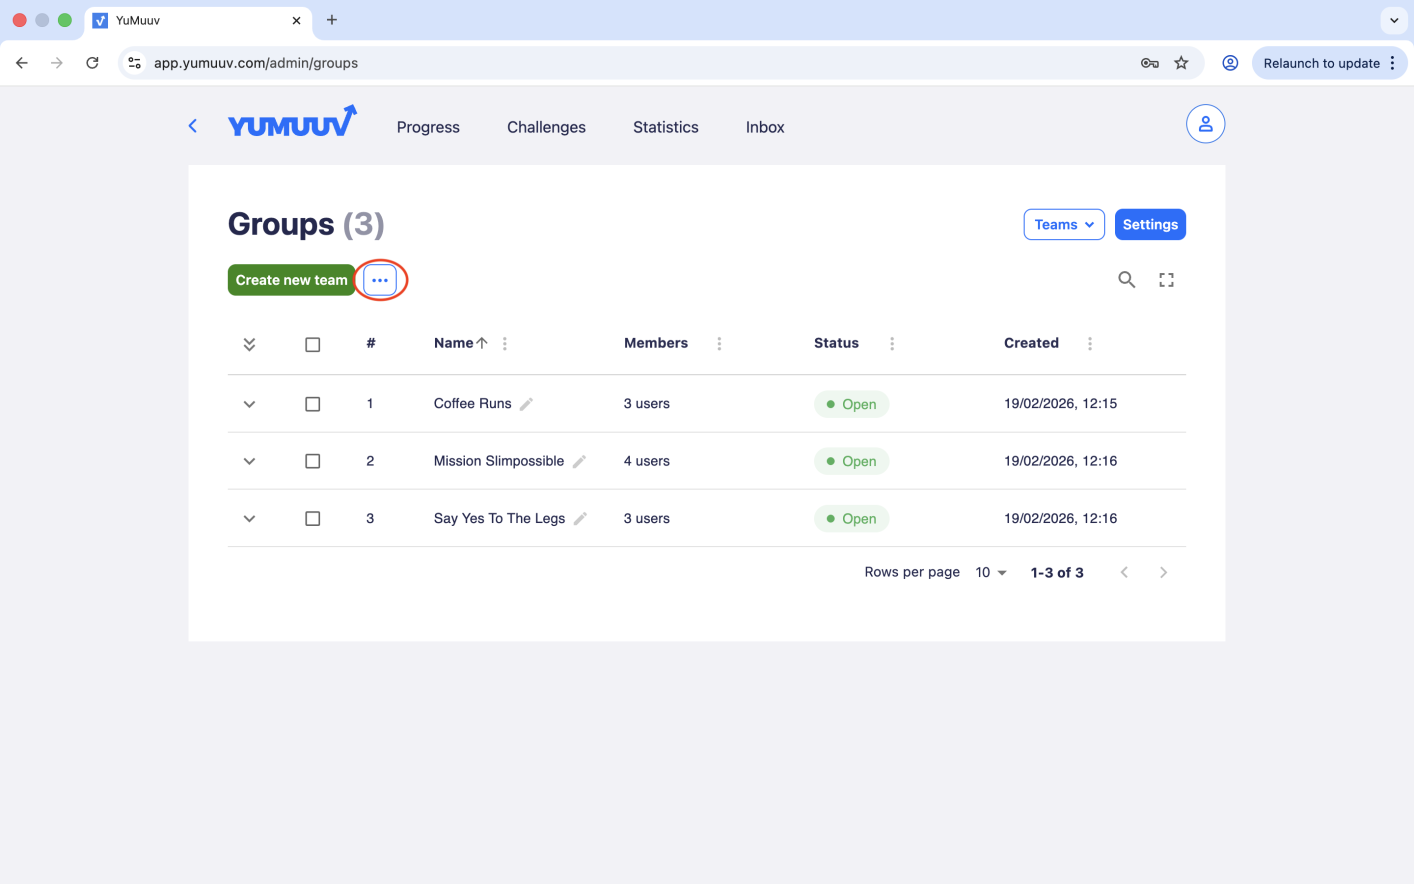Image resolution: width=1414 pixels, height=884 pixels.
Task: Tick the Say Yes To The Legs checkbox
Action: click(x=313, y=519)
